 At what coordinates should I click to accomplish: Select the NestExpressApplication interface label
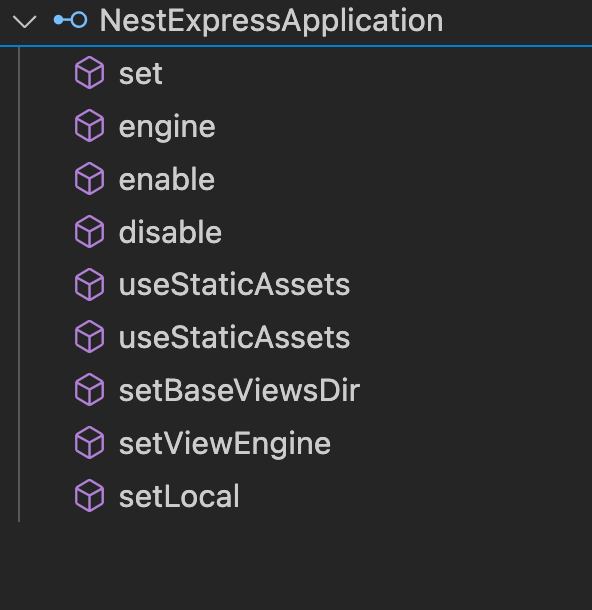[x=271, y=21]
